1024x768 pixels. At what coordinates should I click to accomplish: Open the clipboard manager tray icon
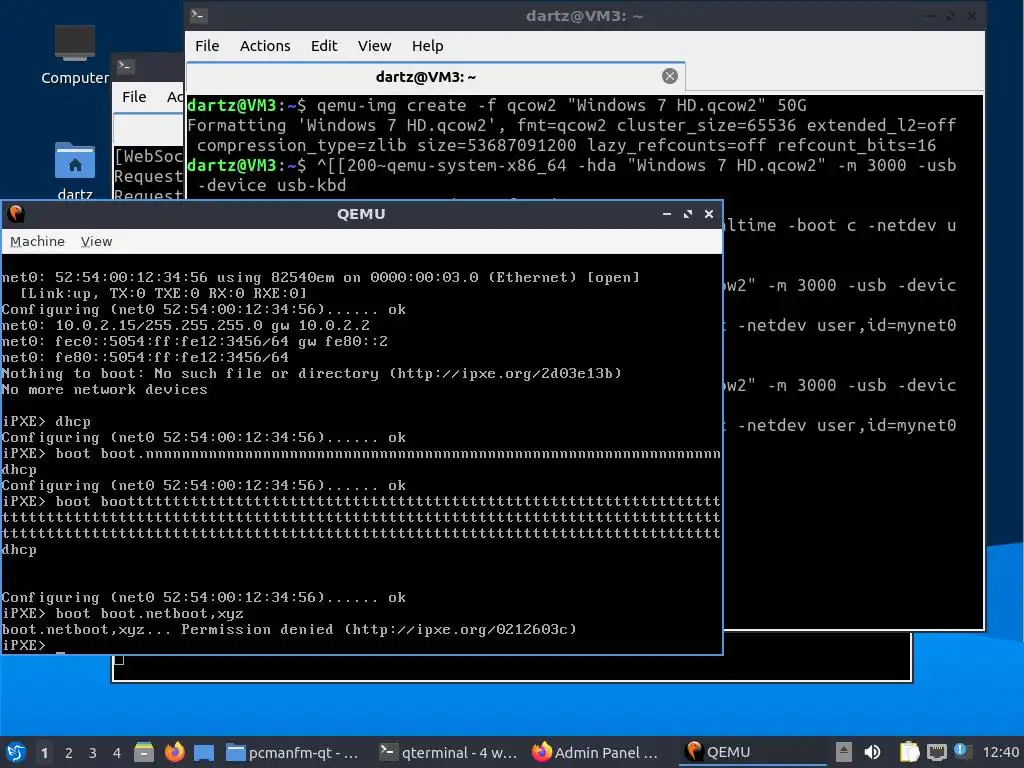click(x=909, y=752)
